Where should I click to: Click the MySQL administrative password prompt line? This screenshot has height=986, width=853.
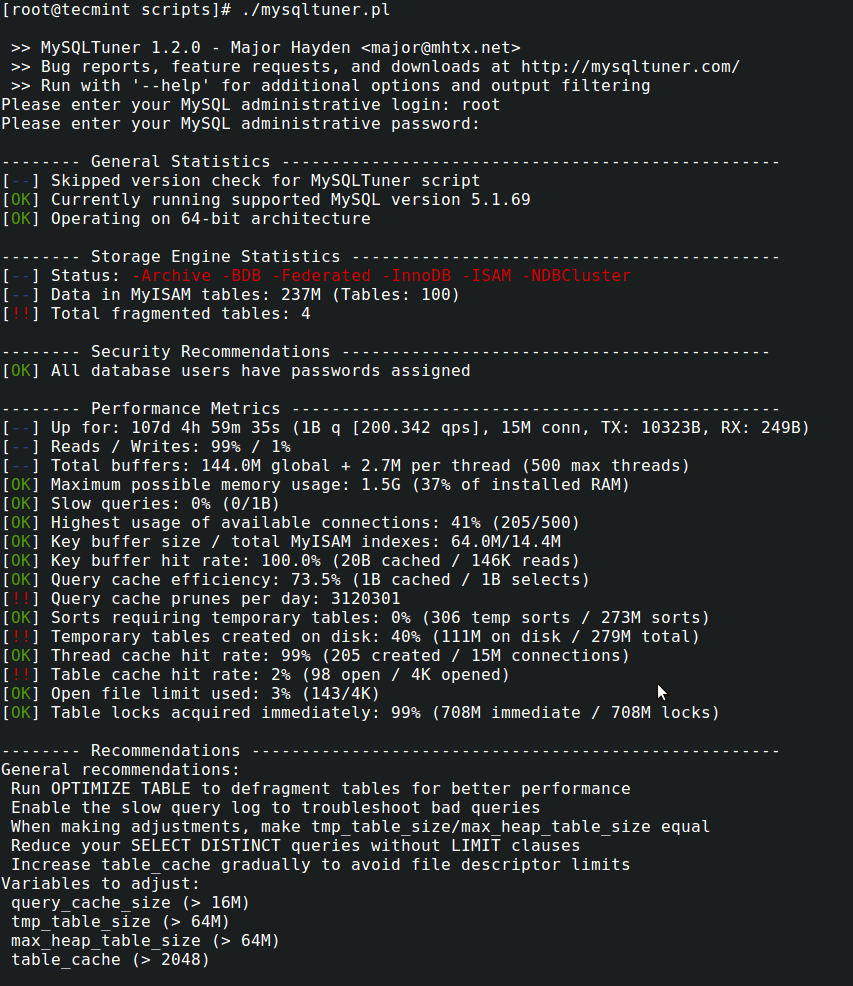[240, 124]
